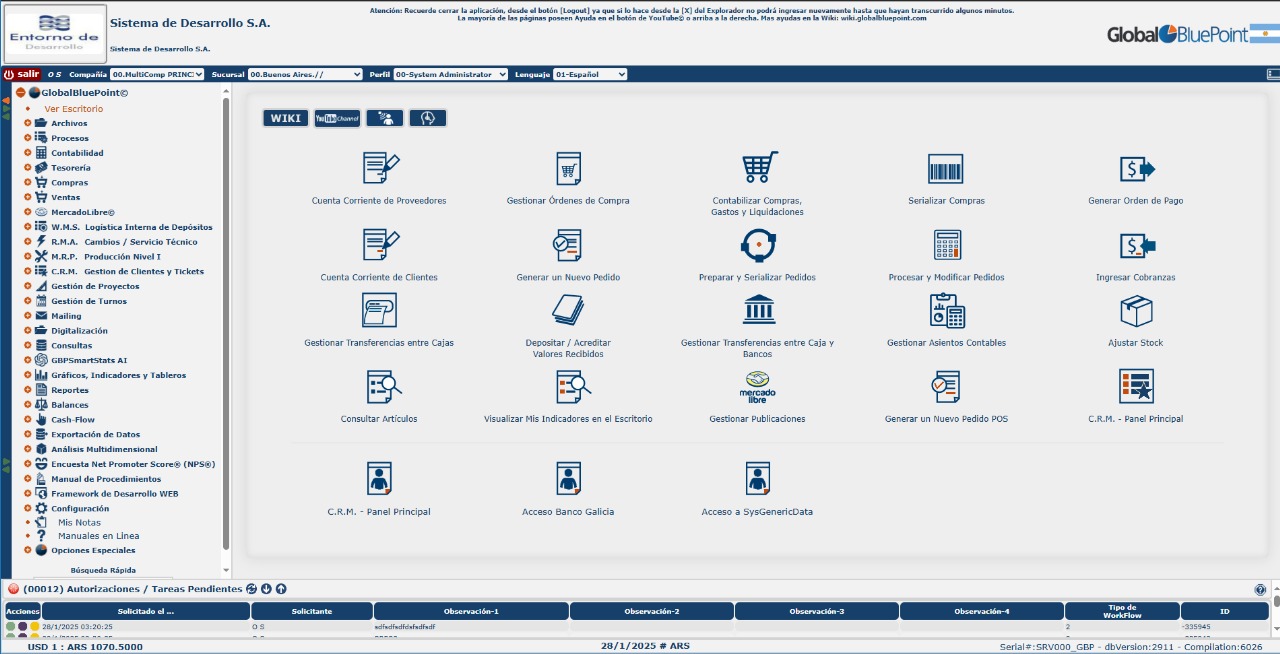Click the Ajustar Stock box icon
The height and width of the screenshot is (654, 1280).
[1136, 311]
